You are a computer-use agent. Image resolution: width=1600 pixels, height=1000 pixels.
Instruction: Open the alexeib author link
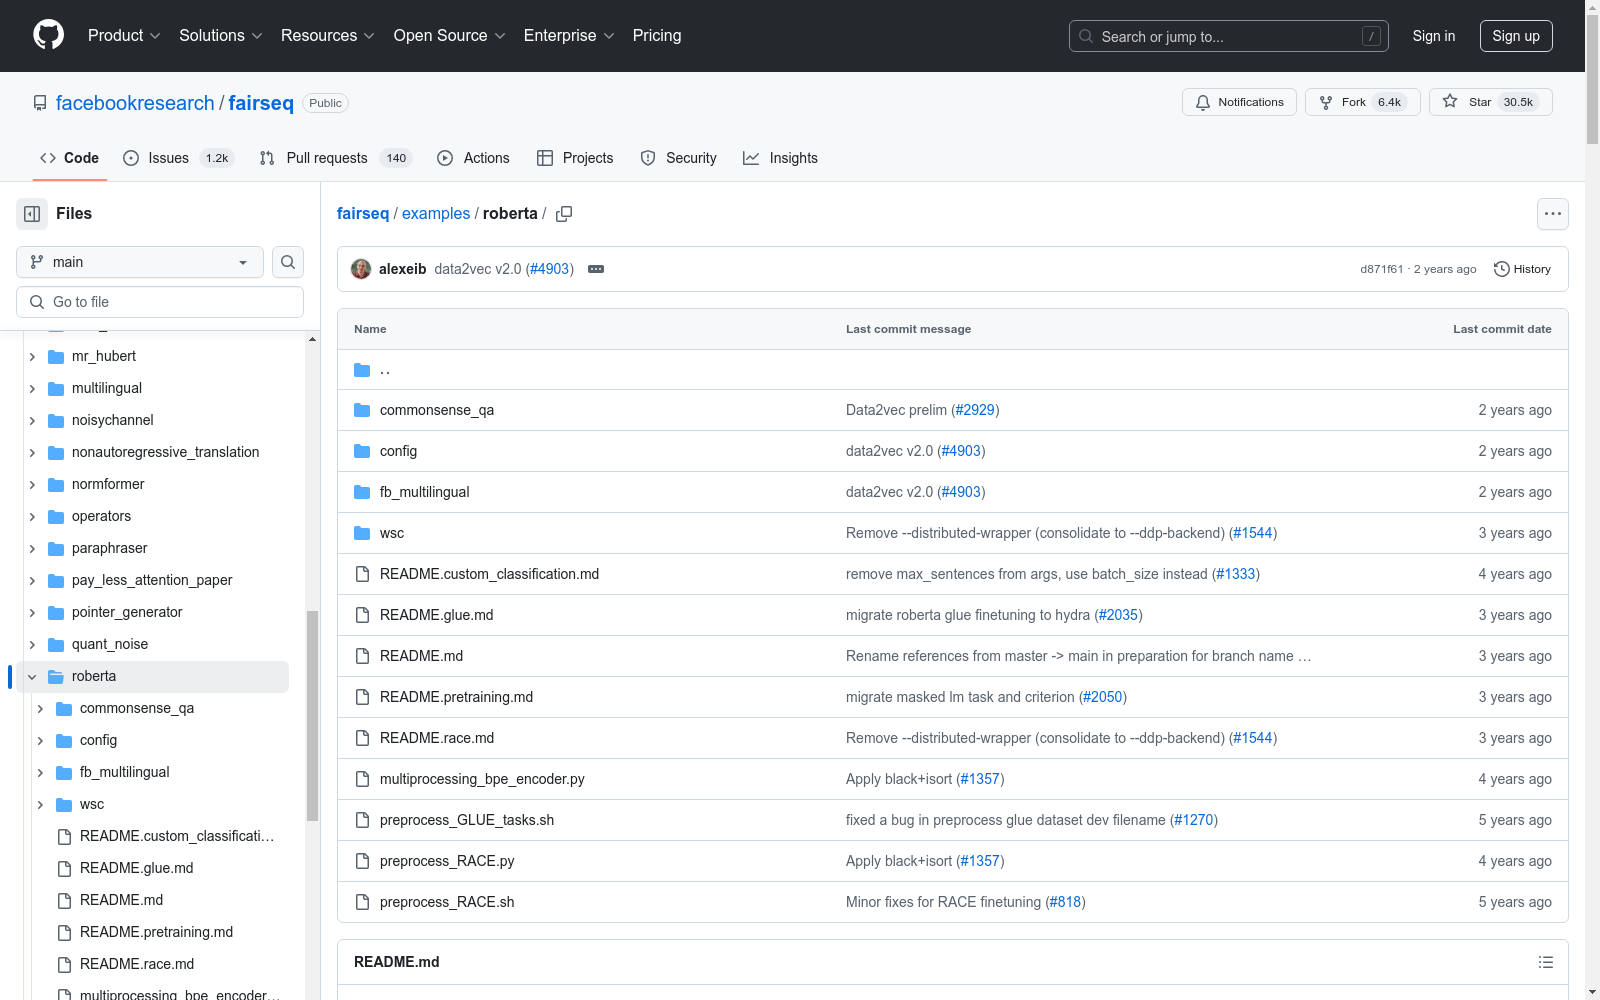click(x=402, y=269)
